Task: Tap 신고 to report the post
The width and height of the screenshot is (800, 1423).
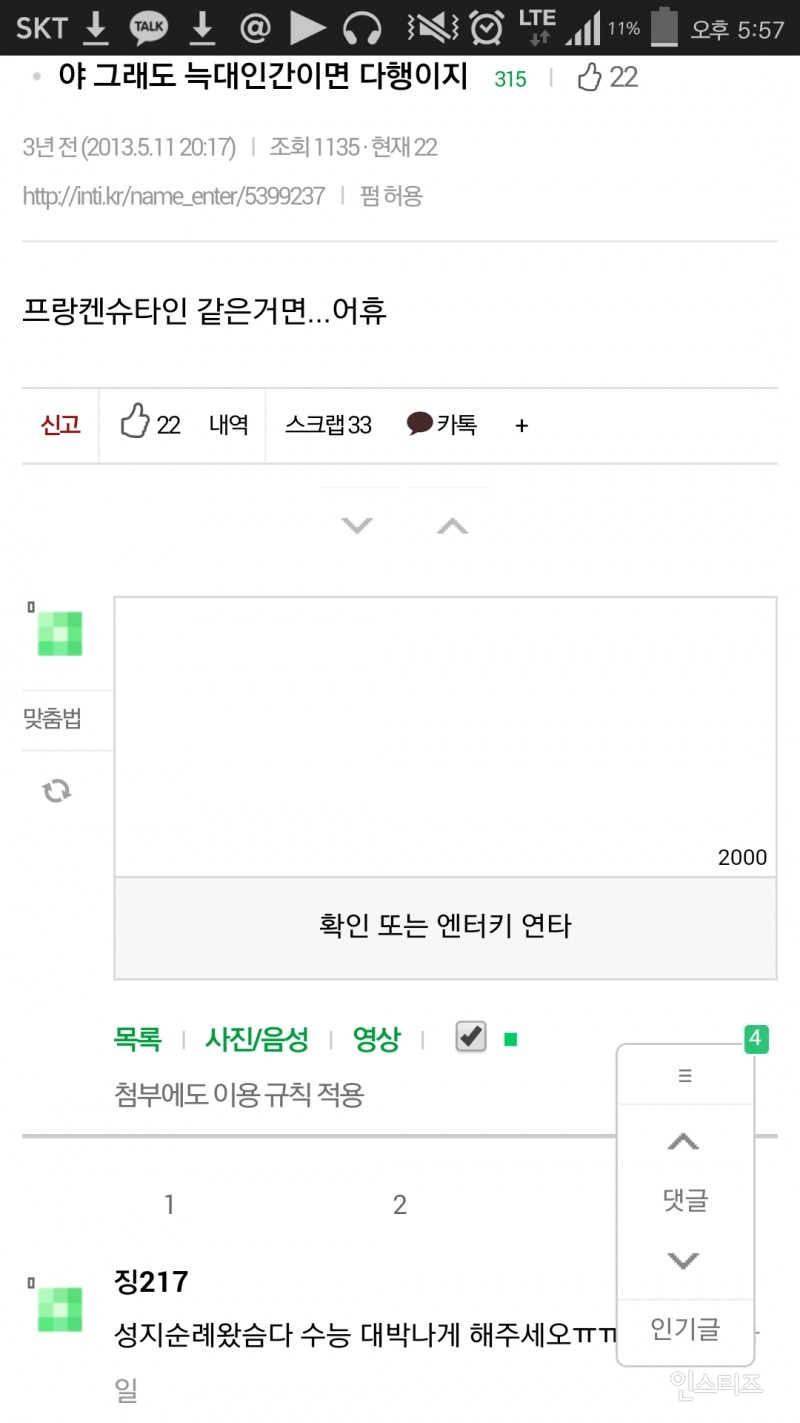Action: coord(58,425)
